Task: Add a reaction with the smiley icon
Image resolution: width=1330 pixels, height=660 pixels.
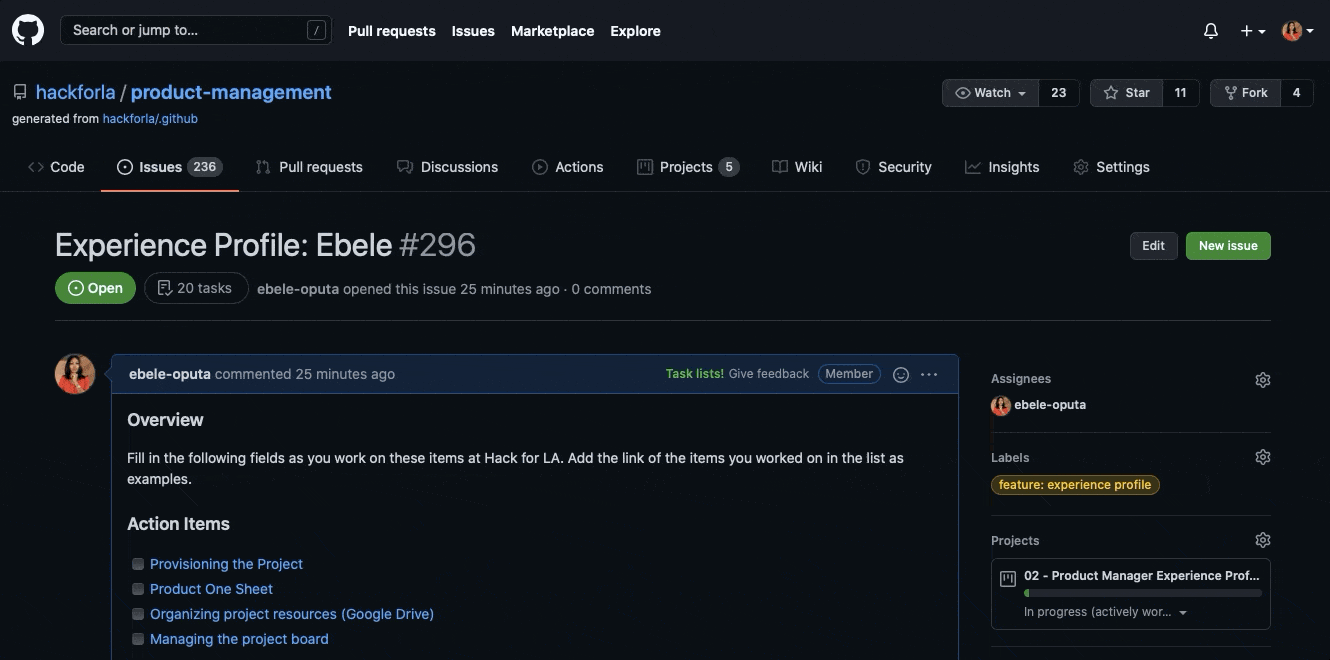Action: [901, 375]
